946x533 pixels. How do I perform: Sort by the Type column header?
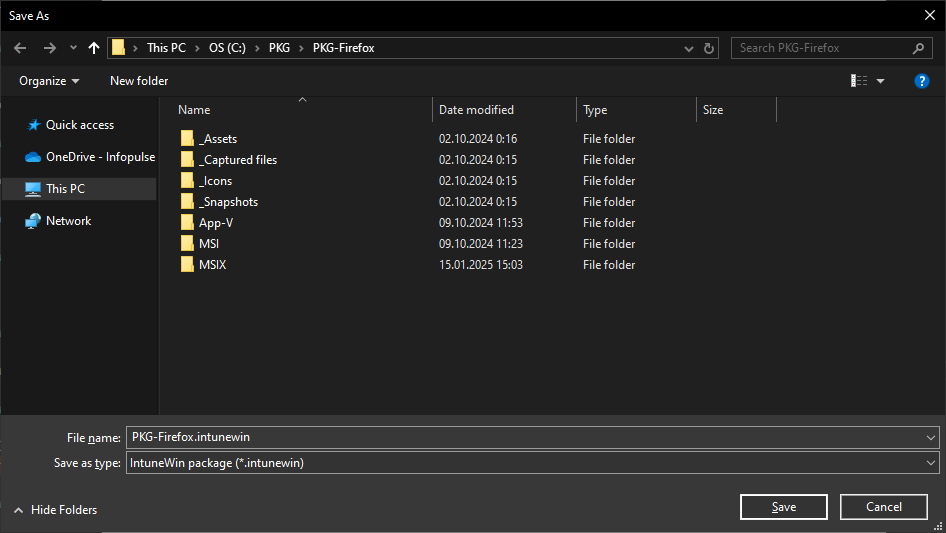pyautogui.click(x=595, y=110)
